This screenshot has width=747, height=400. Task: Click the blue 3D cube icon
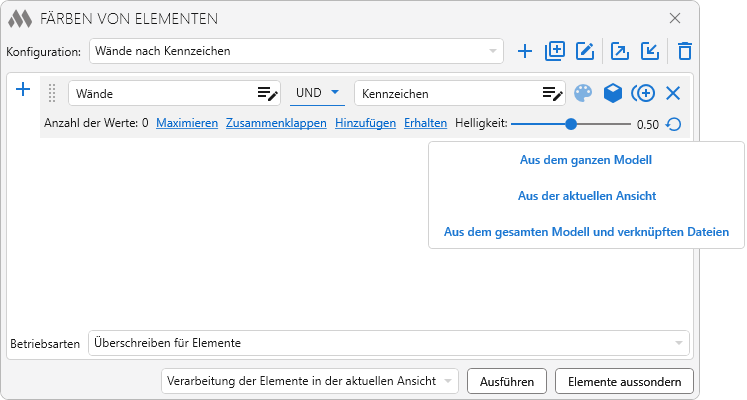click(613, 93)
